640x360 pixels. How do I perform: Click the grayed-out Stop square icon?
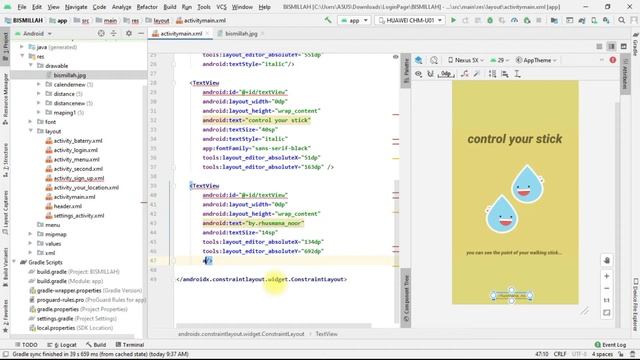click(x=539, y=20)
